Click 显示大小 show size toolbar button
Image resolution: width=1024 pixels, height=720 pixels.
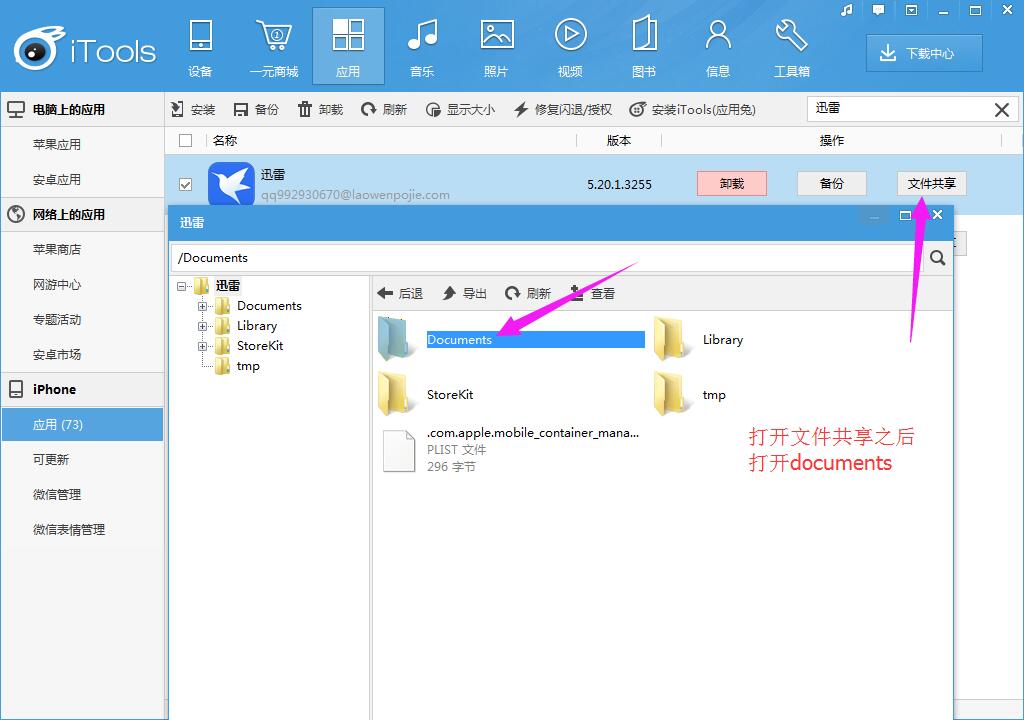tap(460, 109)
